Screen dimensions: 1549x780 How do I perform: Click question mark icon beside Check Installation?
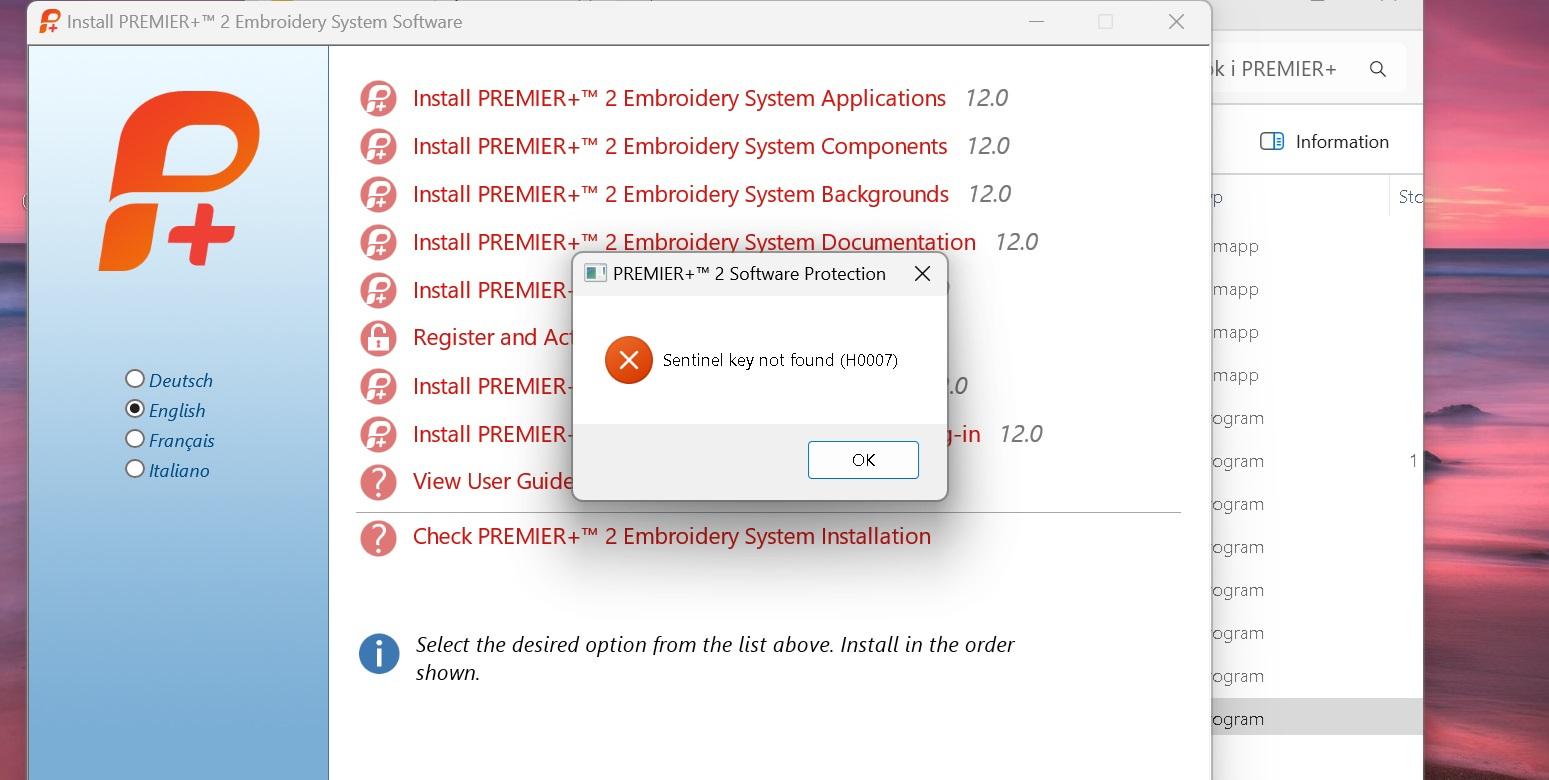click(x=378, y=538)
